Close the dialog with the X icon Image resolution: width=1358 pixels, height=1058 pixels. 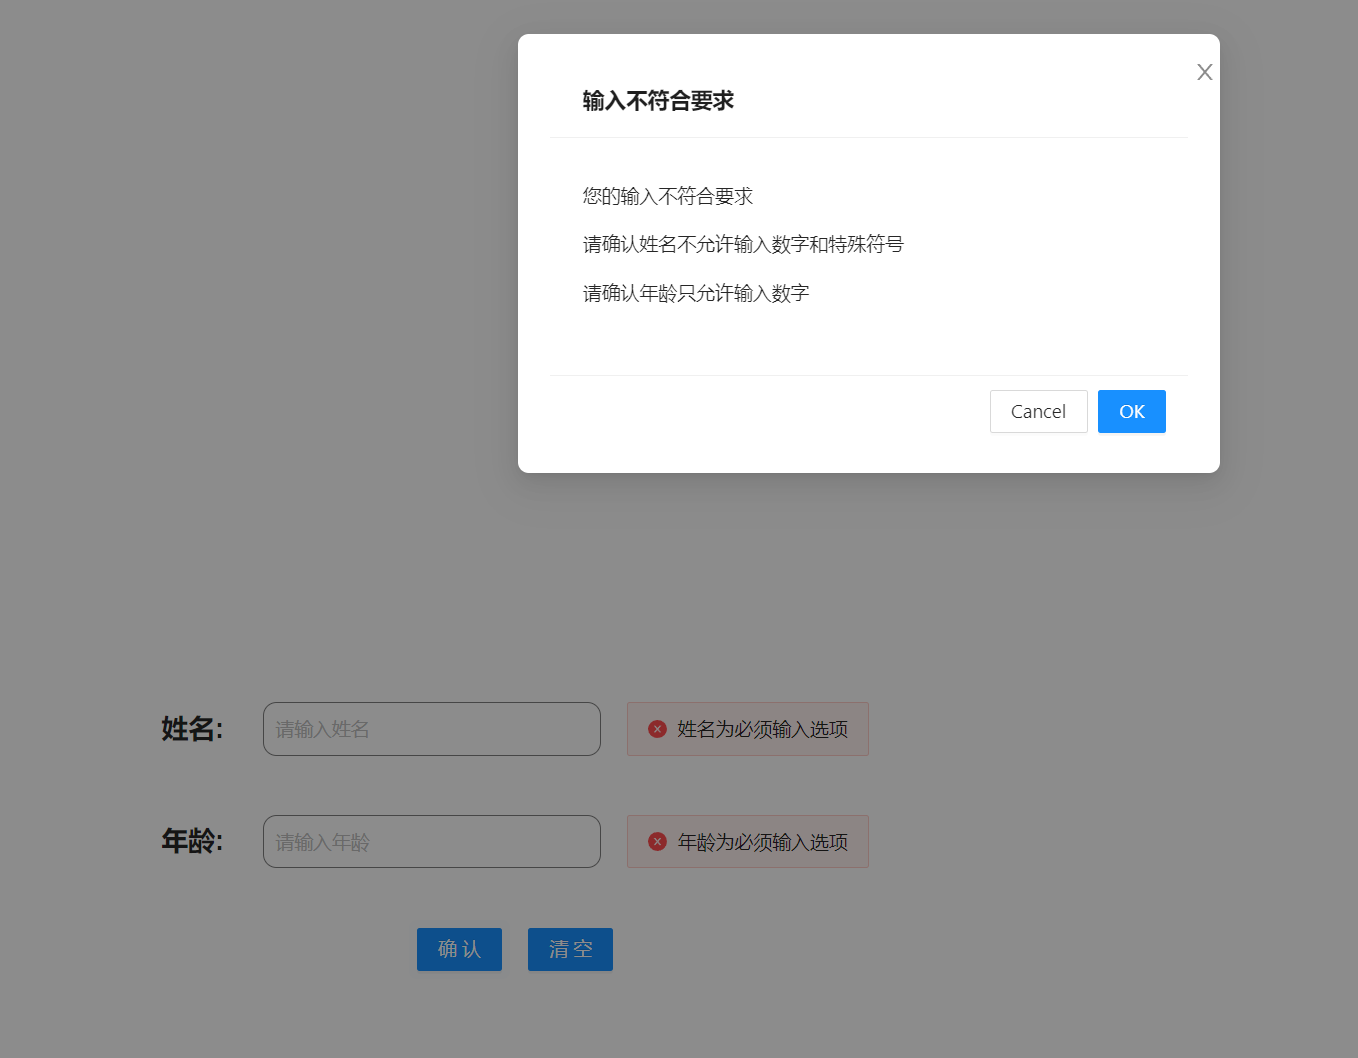coord(1204,72)
